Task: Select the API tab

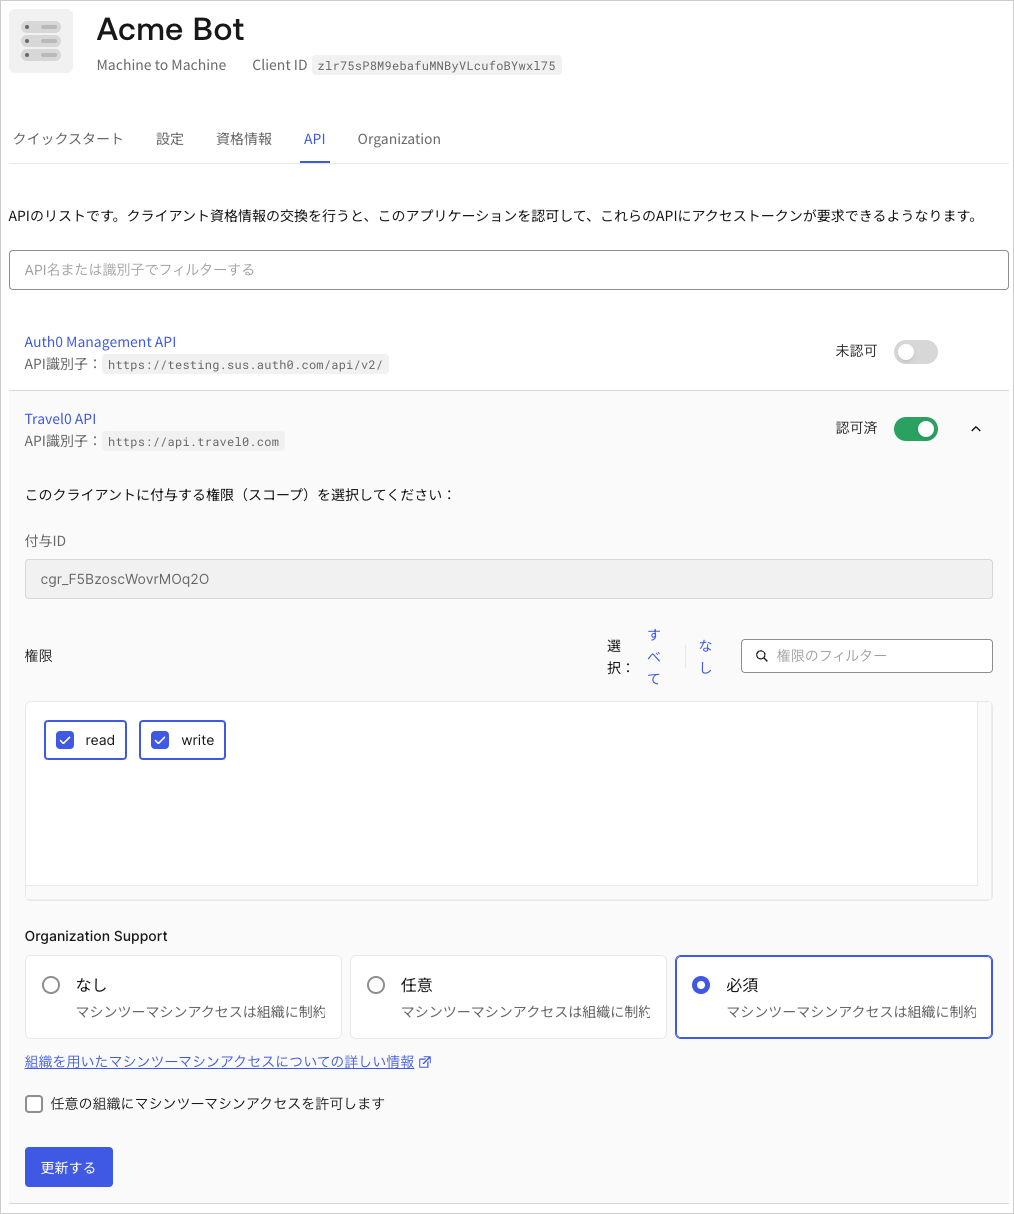Action: coord(315,139)
